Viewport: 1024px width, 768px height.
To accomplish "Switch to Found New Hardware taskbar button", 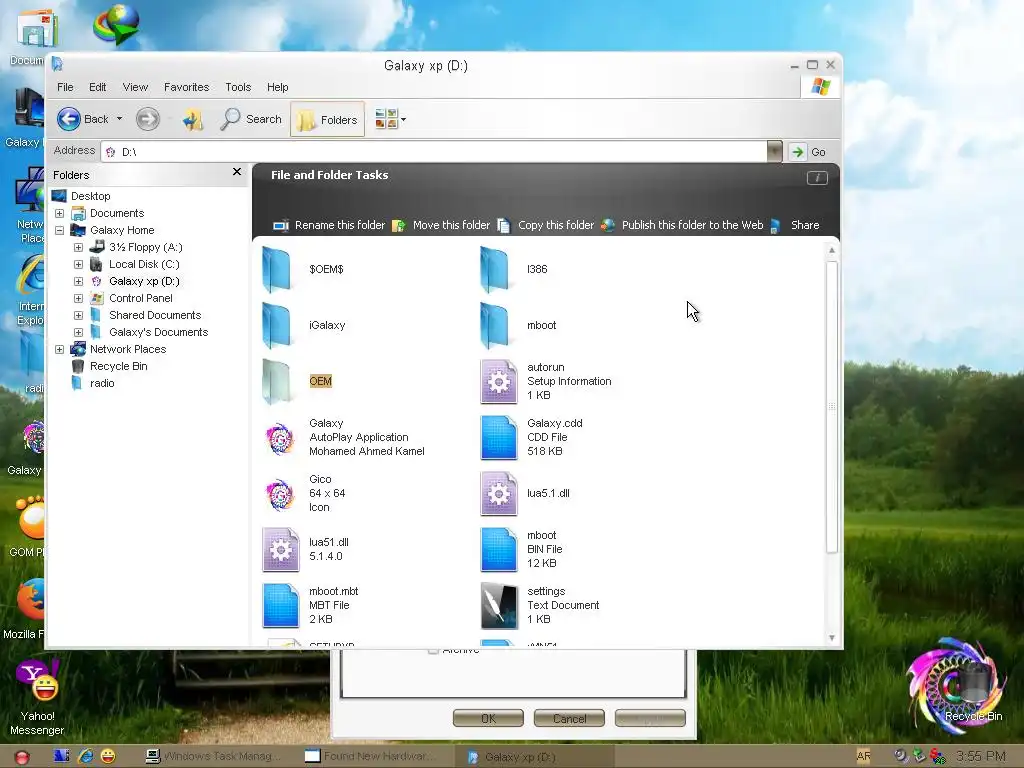I will [371, 756].
